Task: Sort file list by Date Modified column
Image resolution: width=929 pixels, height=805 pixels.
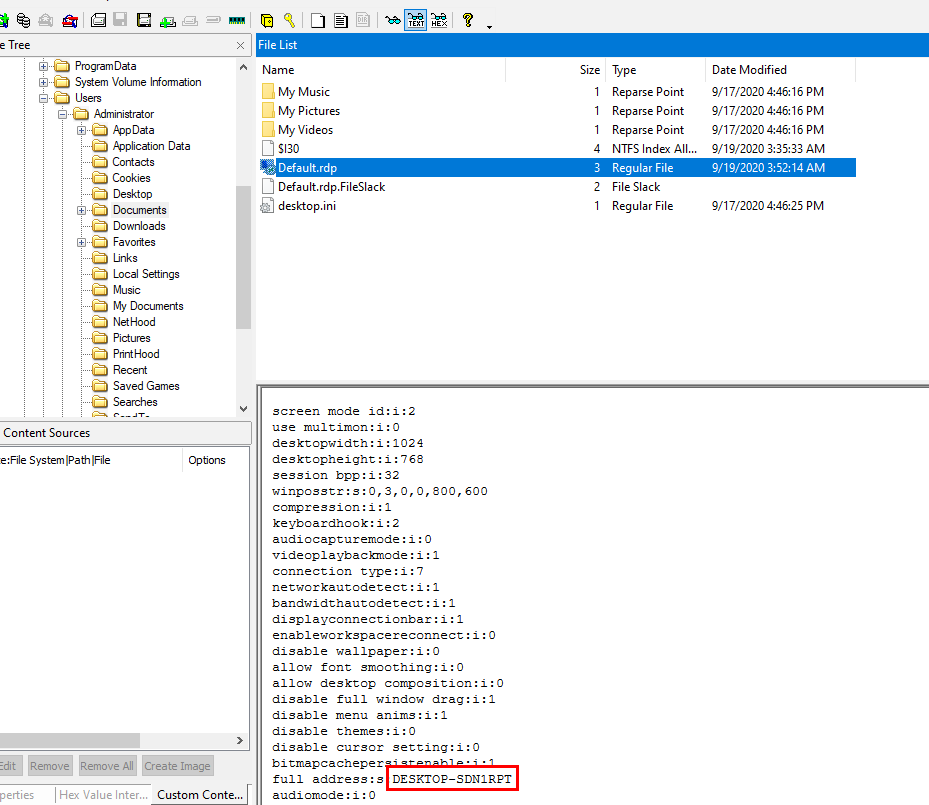Action: coord(749,70)
